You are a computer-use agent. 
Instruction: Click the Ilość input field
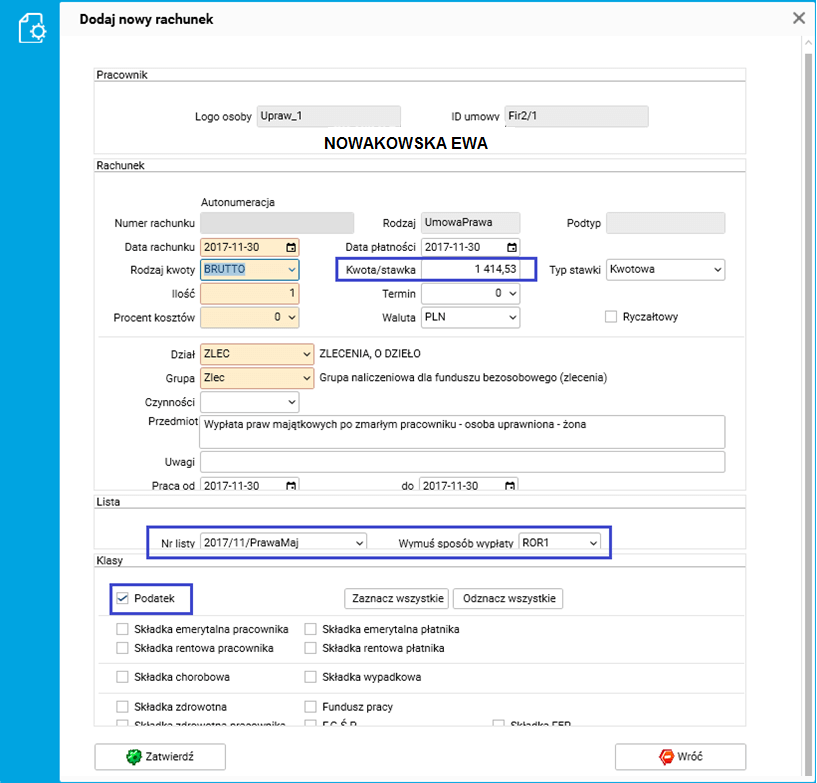click(x=250, y=294)
